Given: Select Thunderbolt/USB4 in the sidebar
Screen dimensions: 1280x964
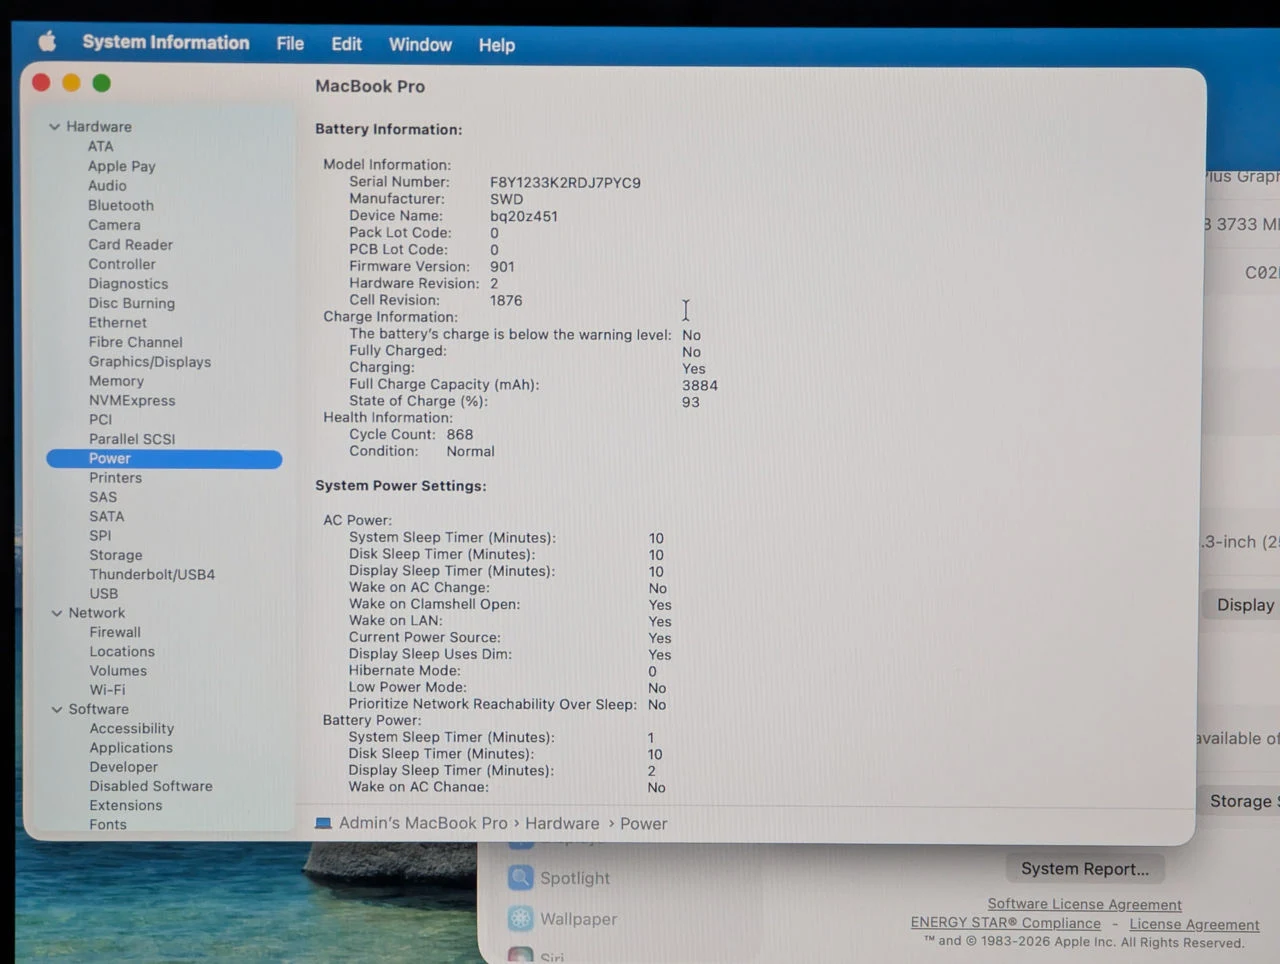Looking at the screenshot, I should click(x=152, y=574).
